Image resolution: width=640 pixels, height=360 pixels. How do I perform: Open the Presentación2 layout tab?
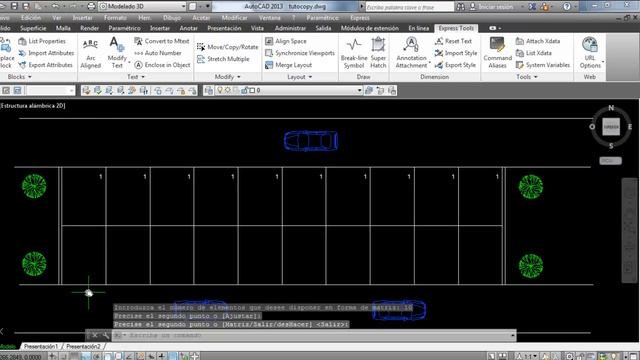83,347
